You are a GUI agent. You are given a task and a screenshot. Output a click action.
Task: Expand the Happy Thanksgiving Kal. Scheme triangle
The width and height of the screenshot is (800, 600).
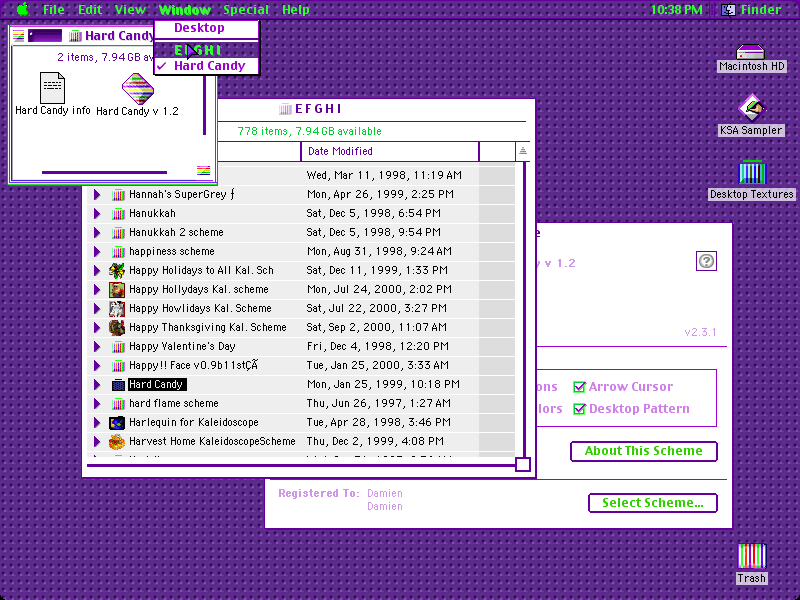(97, 328)
